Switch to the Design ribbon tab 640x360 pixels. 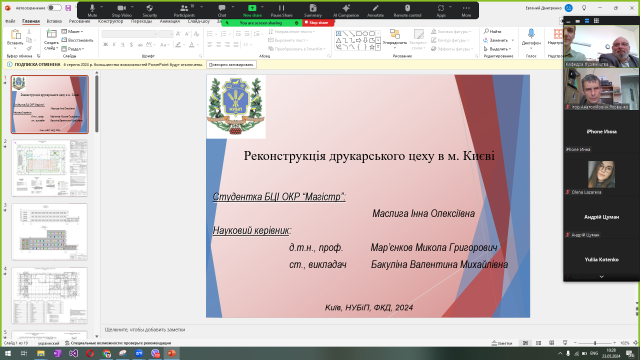[110, 21]
